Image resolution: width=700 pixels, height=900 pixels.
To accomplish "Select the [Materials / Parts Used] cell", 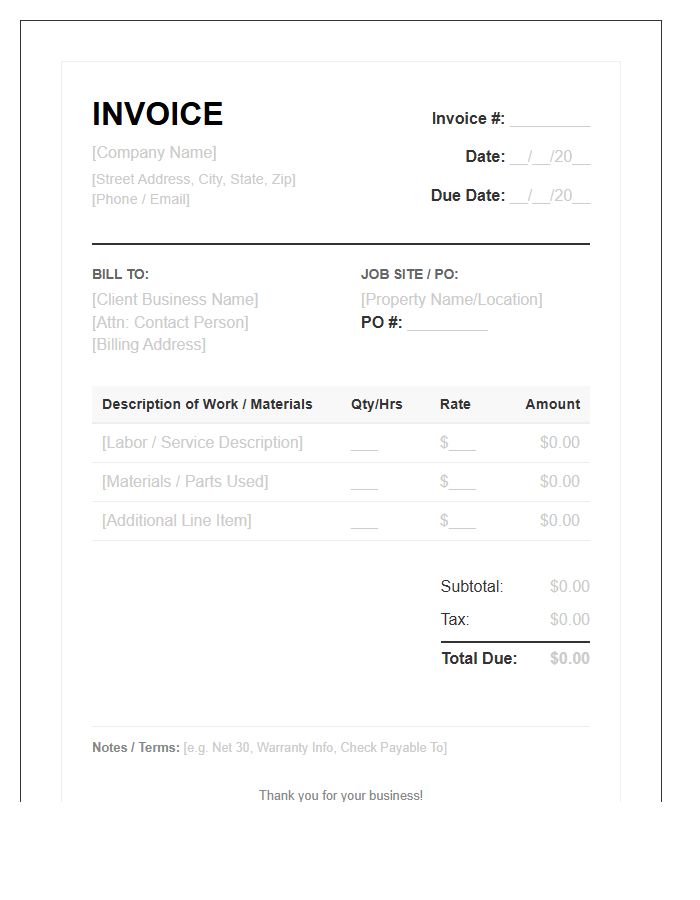I will (185, 482).
